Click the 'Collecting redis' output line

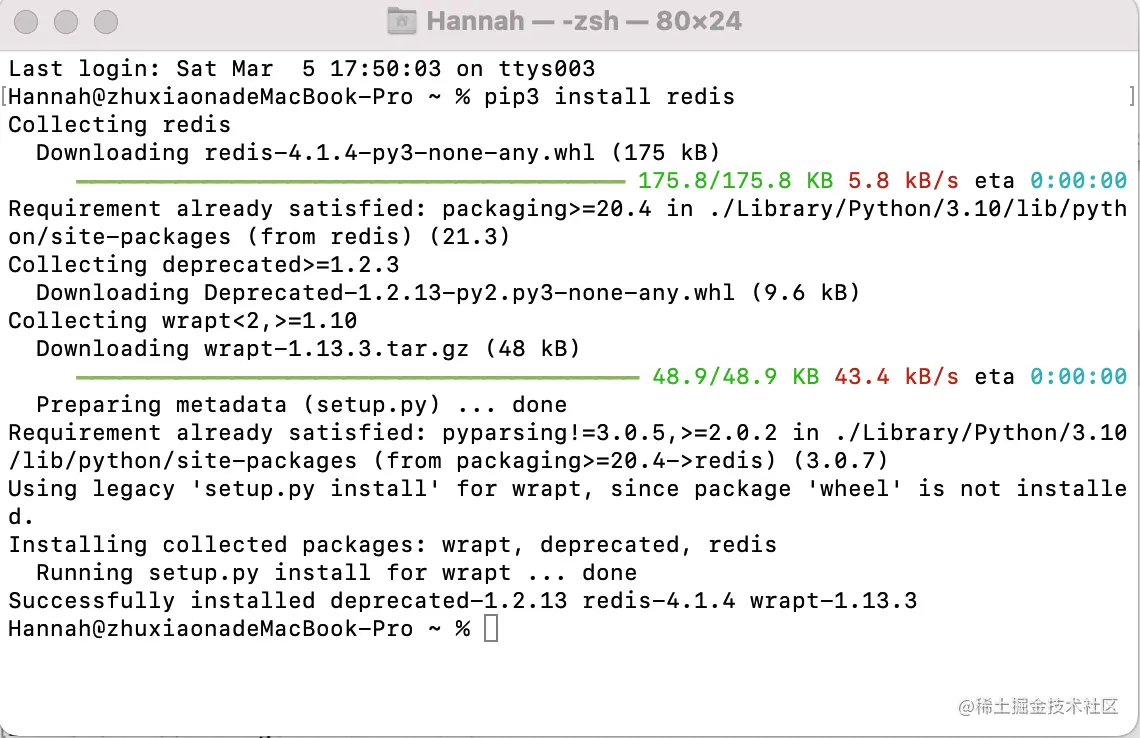point(119,125)
